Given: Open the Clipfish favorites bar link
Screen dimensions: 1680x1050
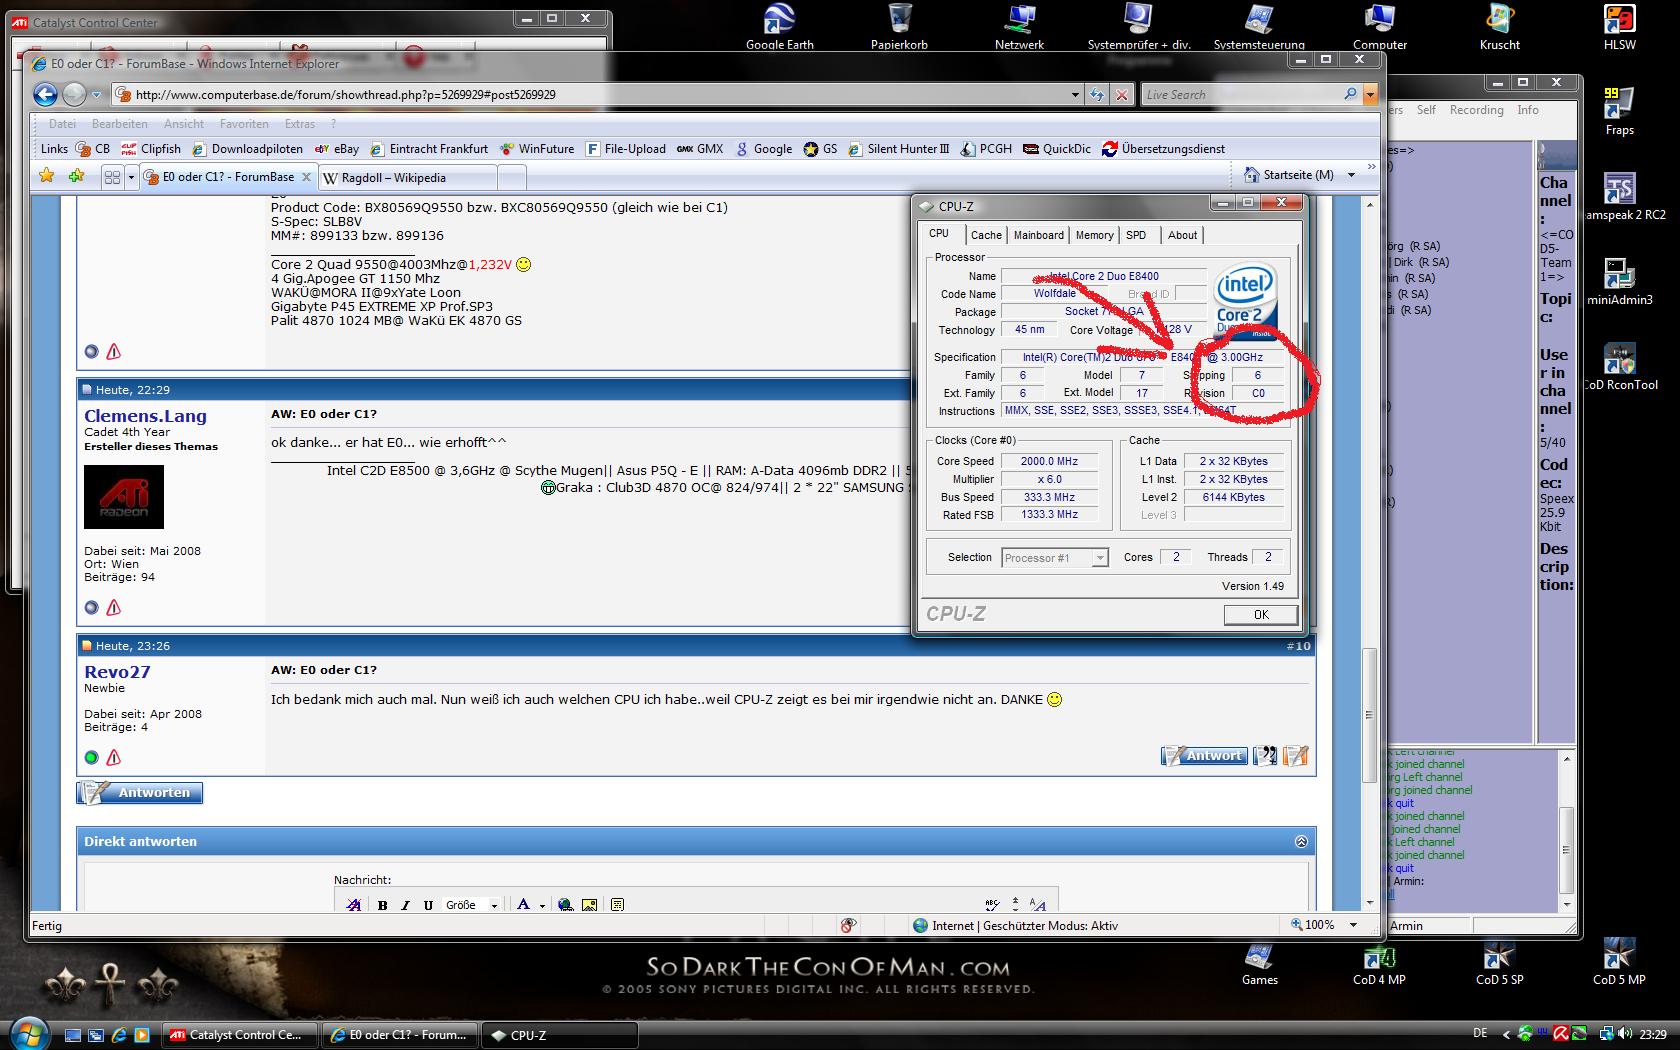Looking at the screenshot, I should pyautogui.click(x=152, y=149).
